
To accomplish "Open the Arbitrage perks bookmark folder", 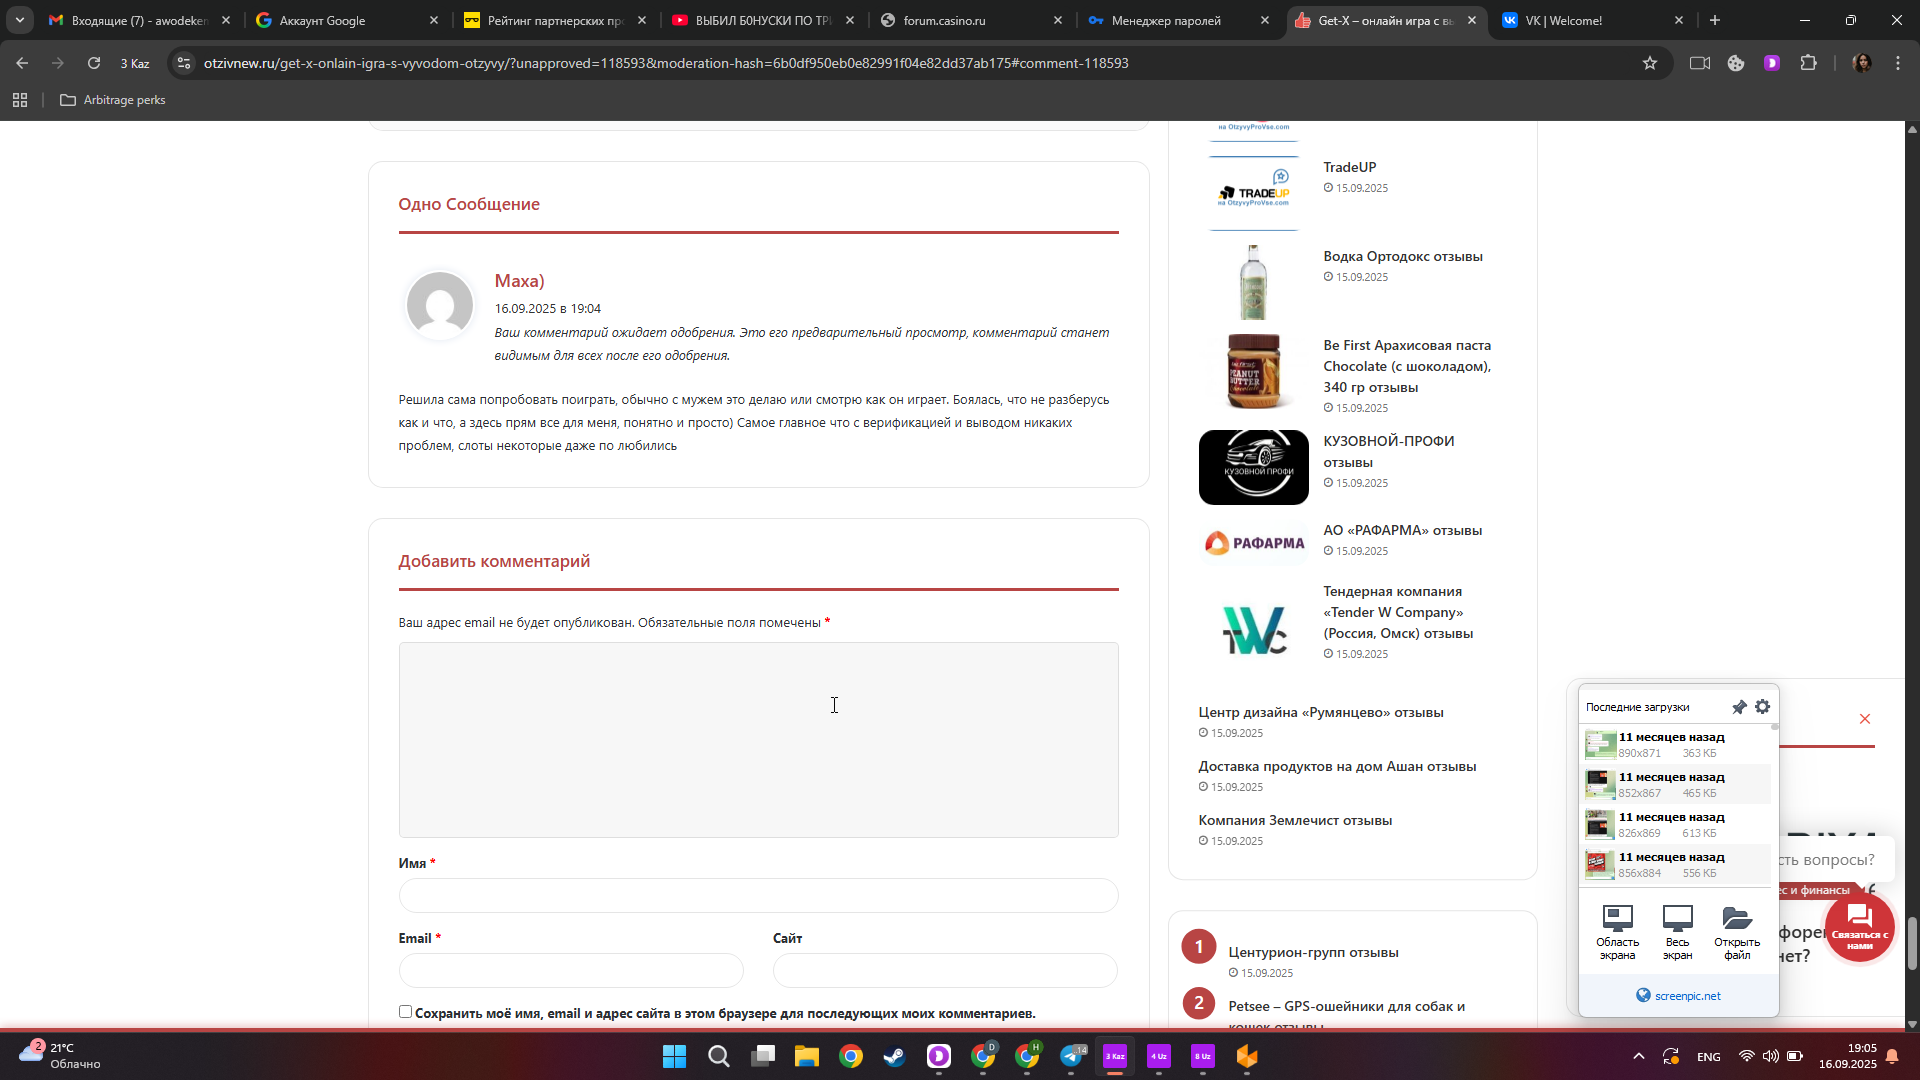I will point(113,100).
